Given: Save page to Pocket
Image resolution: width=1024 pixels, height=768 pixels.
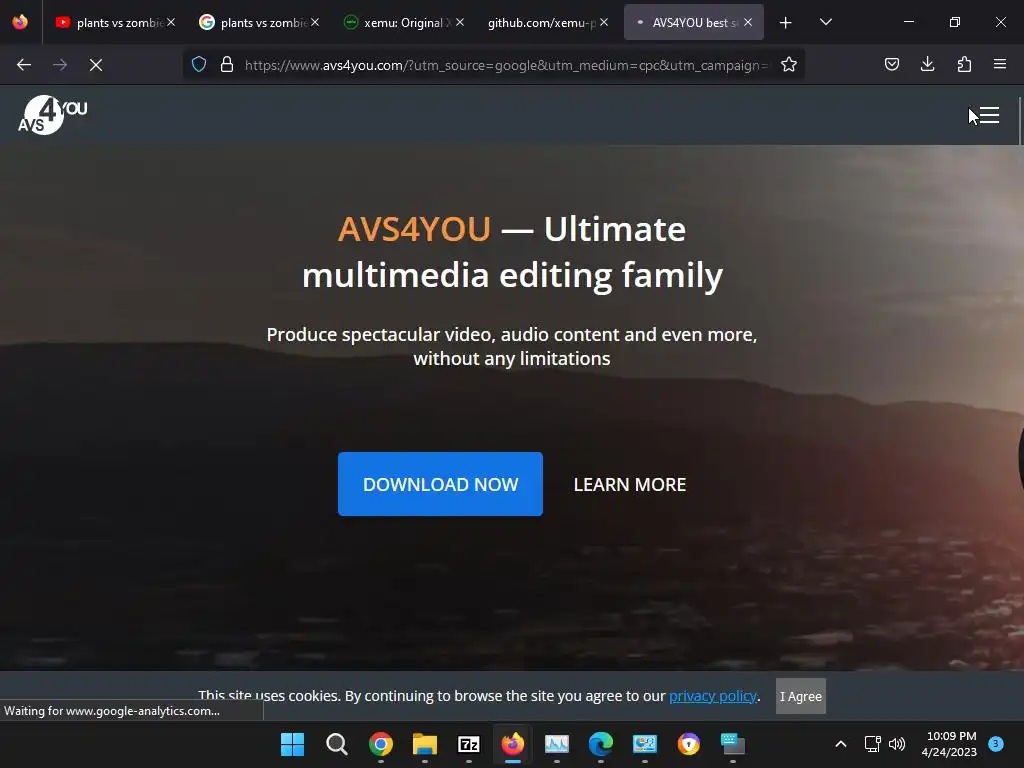Looking at the screenshot, I should click(891, 64).
